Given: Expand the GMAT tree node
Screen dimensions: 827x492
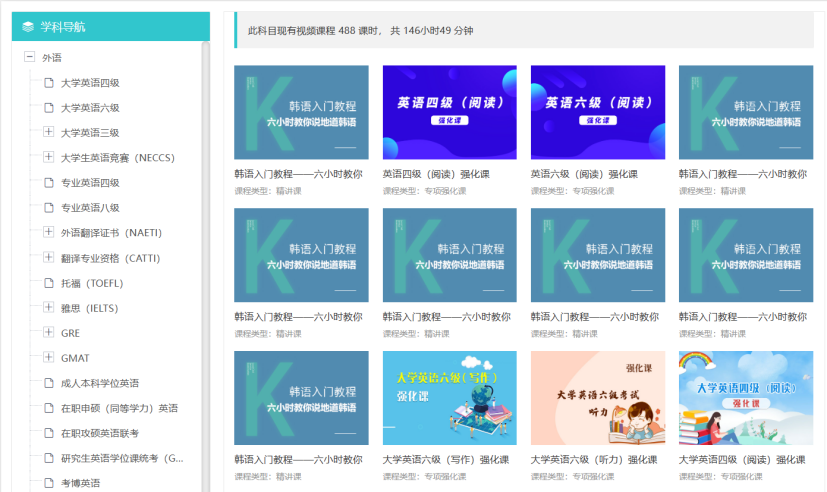Looking at the screenshot, I should coord(48,357).
